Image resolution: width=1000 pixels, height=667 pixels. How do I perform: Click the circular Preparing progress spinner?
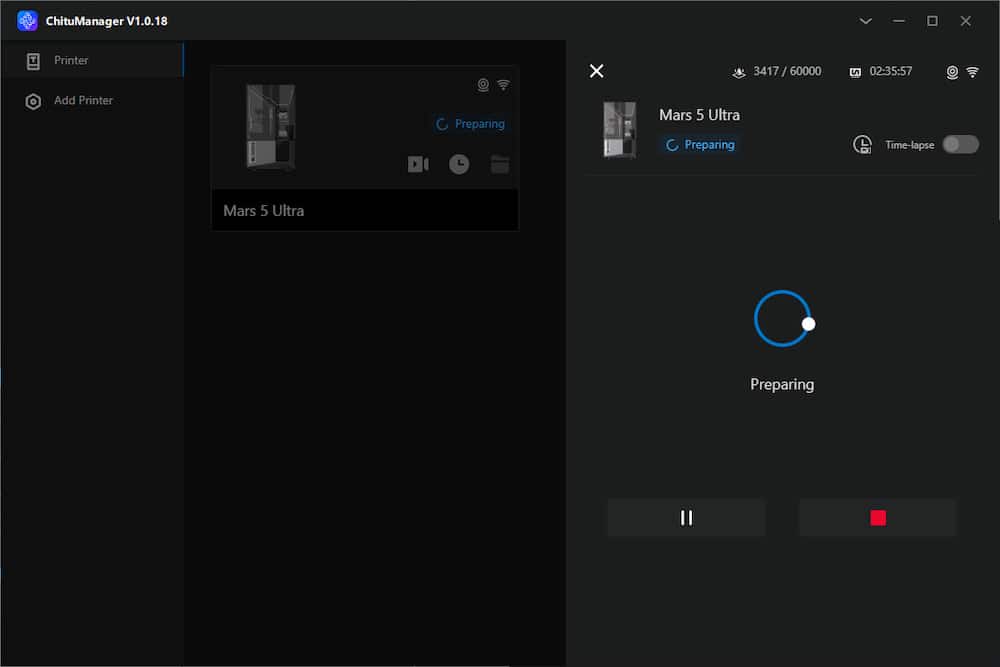pyautogui.click(x=783, y=319)
